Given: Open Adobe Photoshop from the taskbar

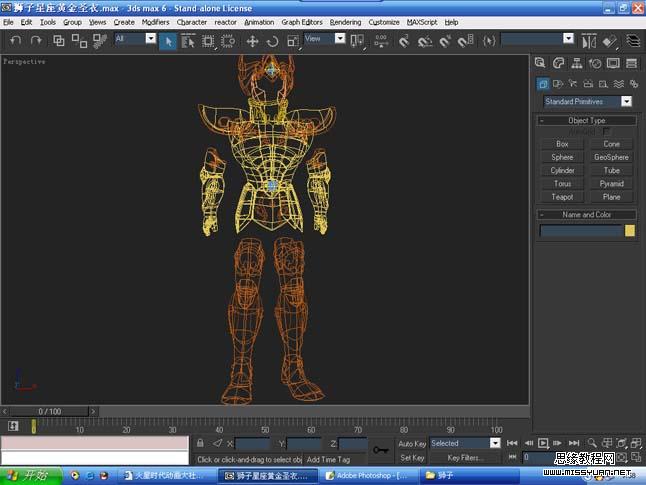Looking at the screenshot, I should click(368, 476).
